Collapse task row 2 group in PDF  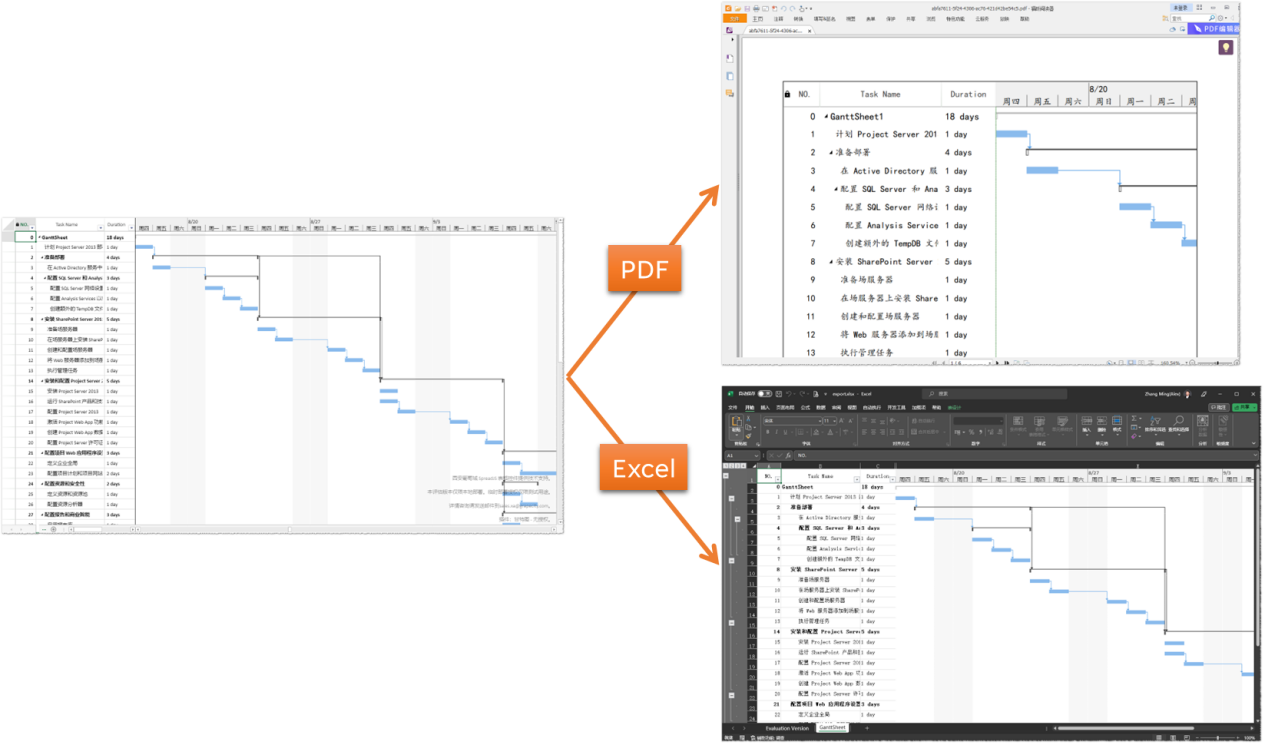[831, 153]
